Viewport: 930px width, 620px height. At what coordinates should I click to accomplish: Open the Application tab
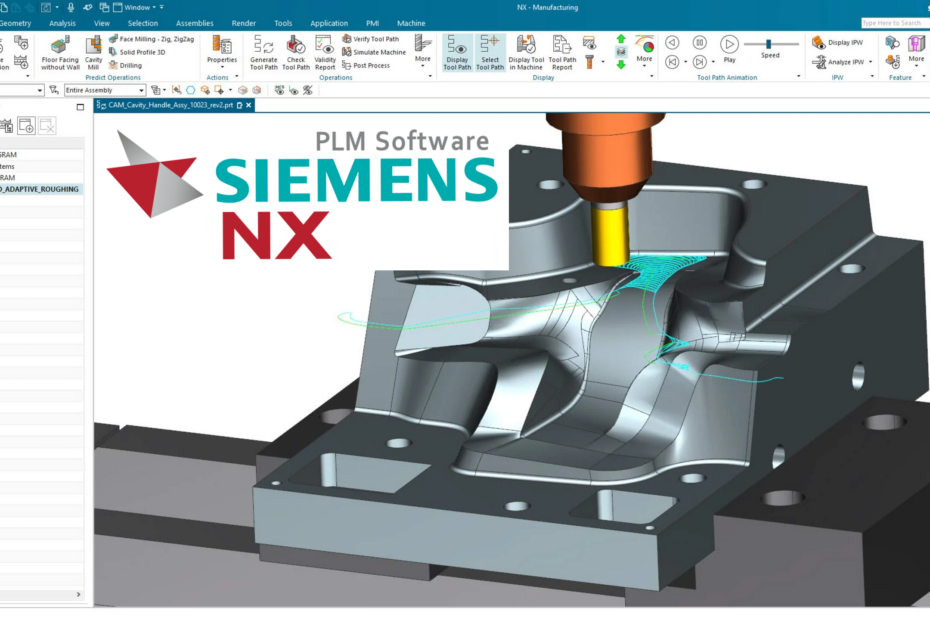tap(329, 23)
